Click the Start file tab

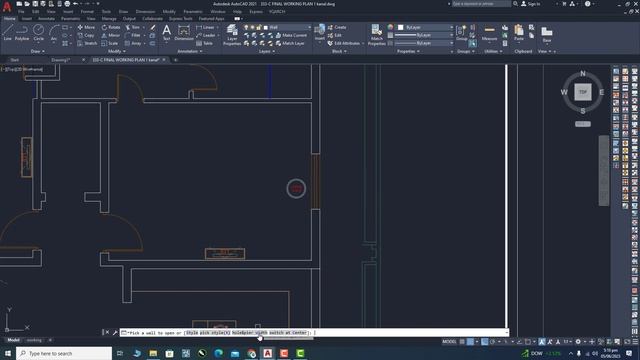[14, 60]
